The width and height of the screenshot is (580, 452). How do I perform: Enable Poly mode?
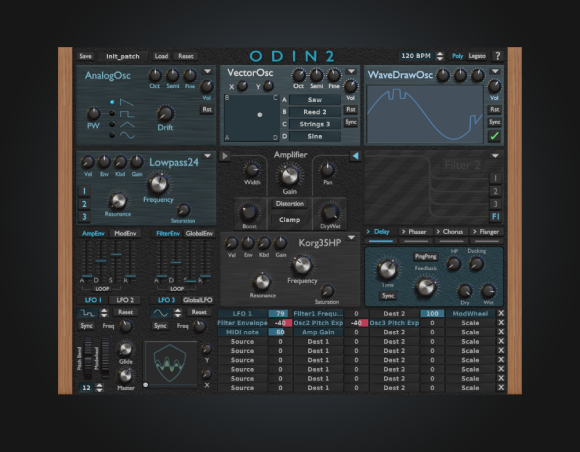click(458, 56)
